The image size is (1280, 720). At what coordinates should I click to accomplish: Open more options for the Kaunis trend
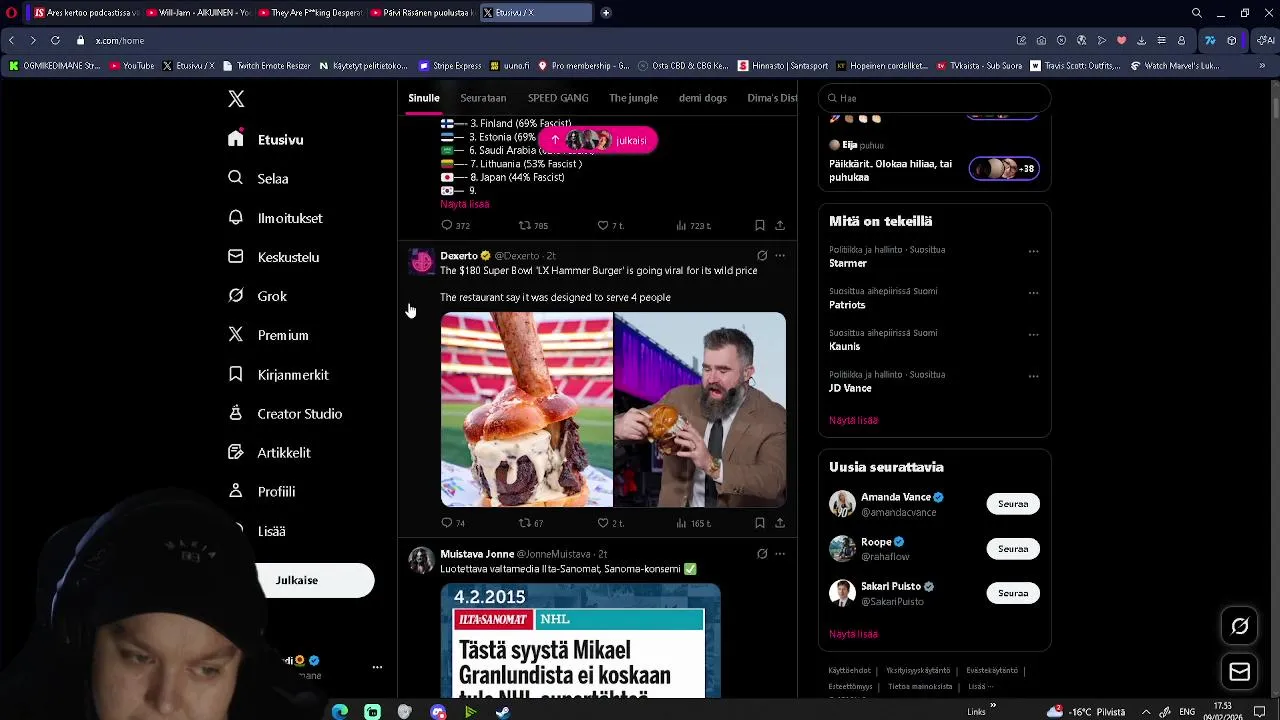pyautogui.click(x=1034, y=335)
